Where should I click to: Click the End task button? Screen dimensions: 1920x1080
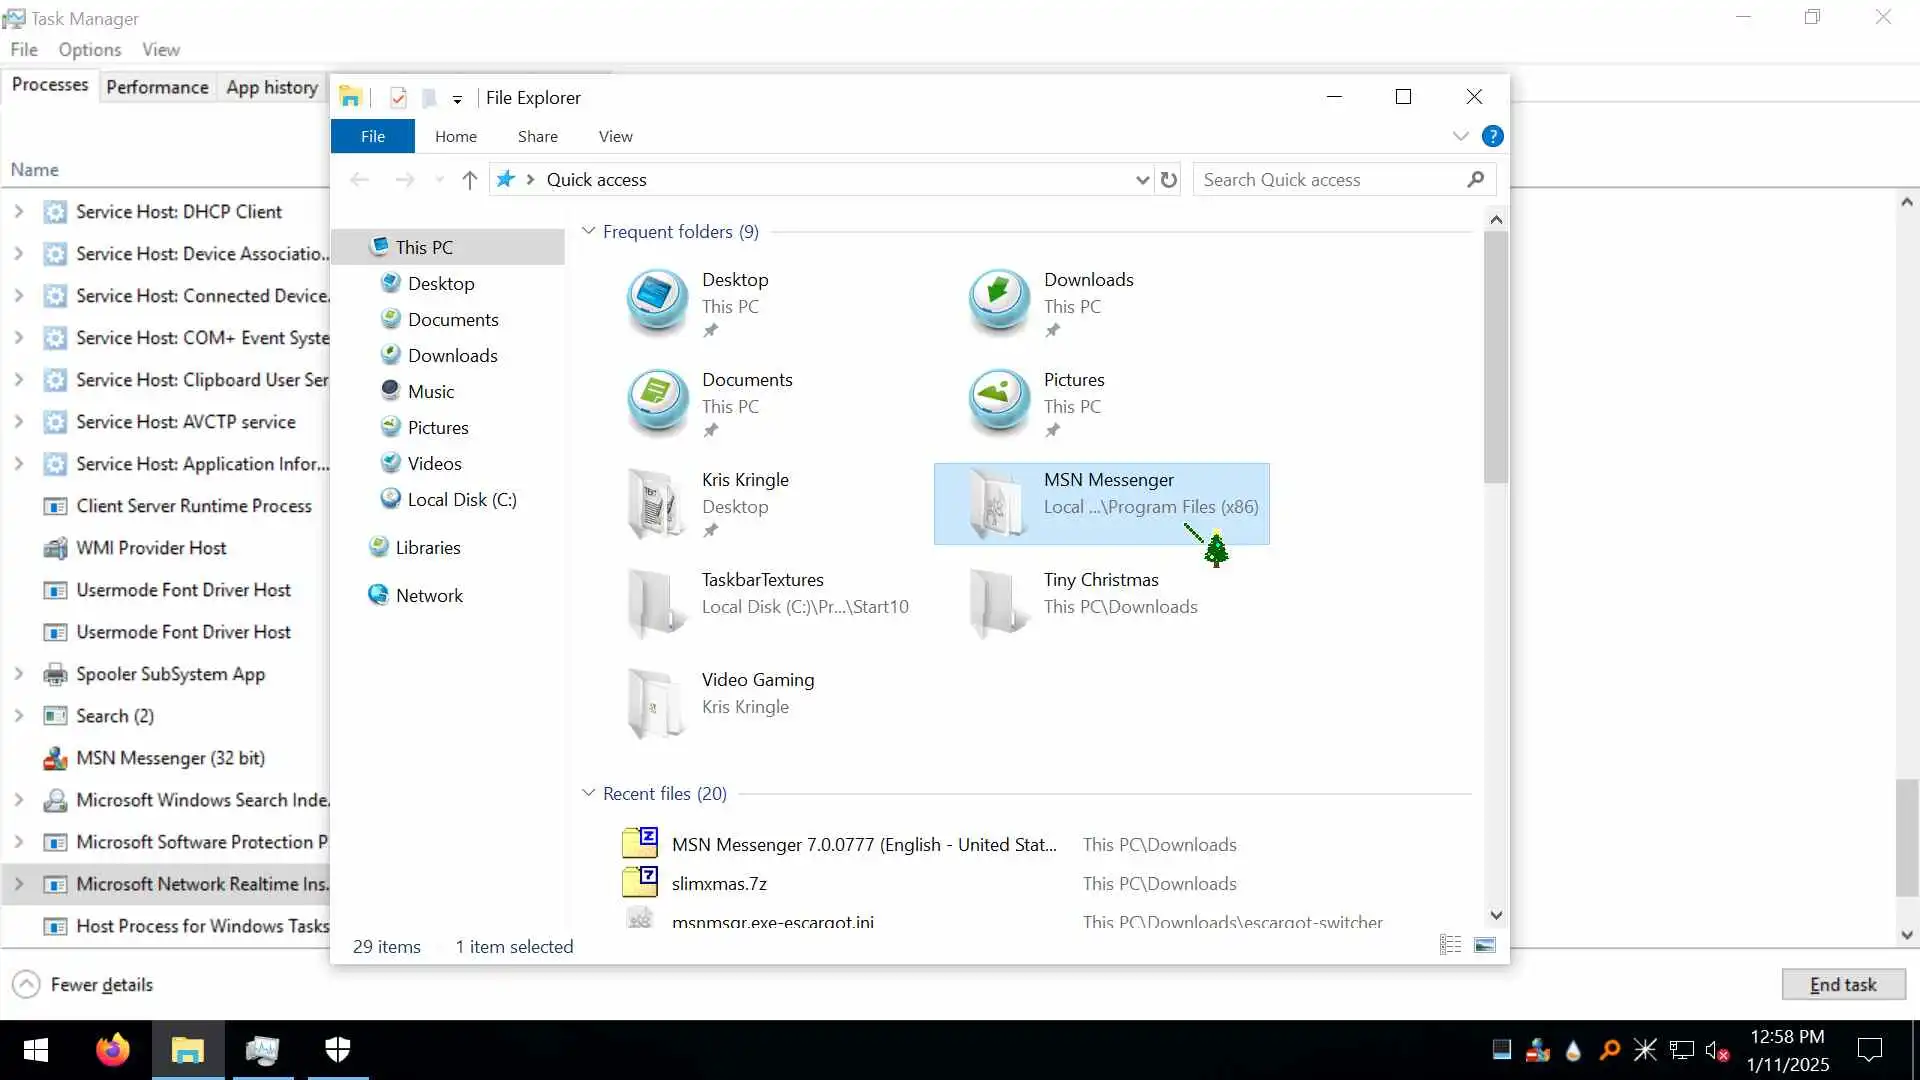pos(1842,985)
